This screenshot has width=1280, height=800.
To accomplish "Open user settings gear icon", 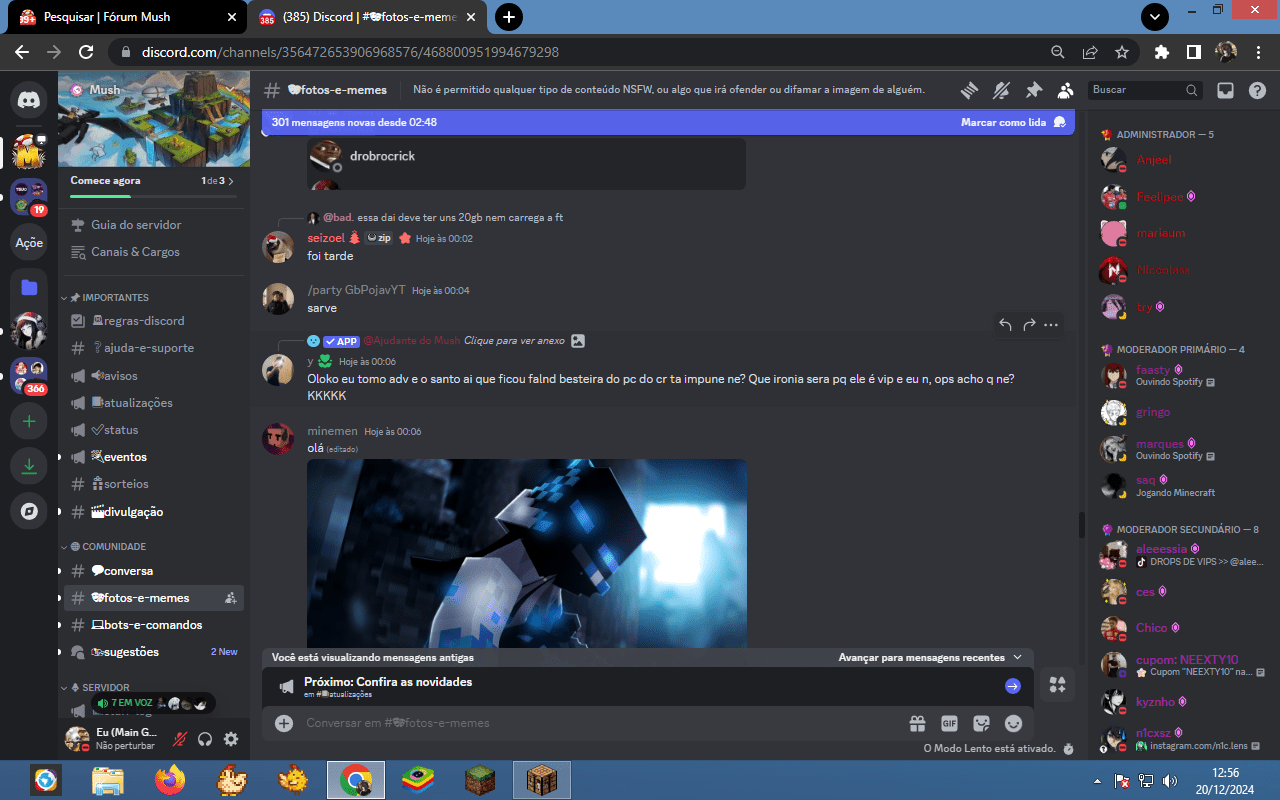I will (231, 739).
